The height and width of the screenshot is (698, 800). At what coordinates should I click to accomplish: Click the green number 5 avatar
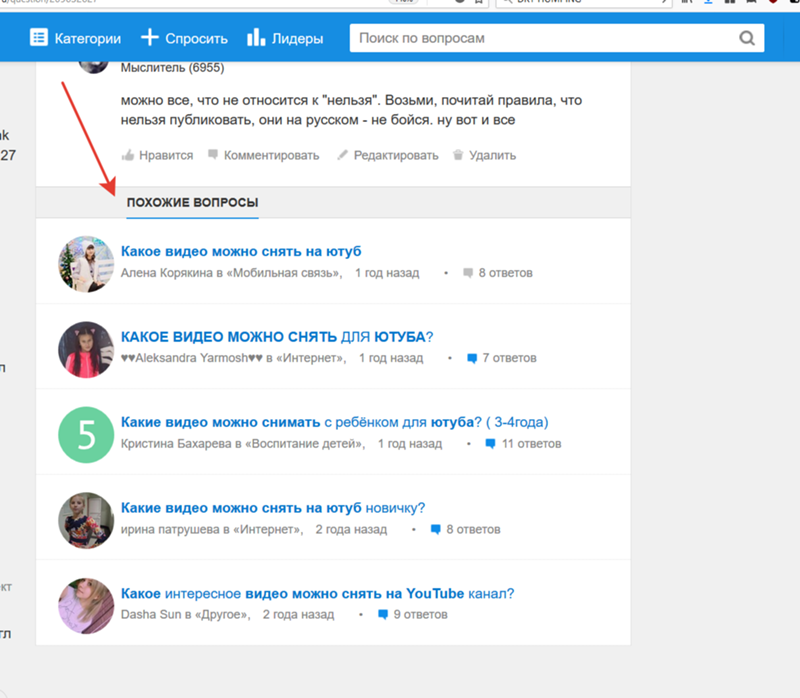(x=86, y=435)
